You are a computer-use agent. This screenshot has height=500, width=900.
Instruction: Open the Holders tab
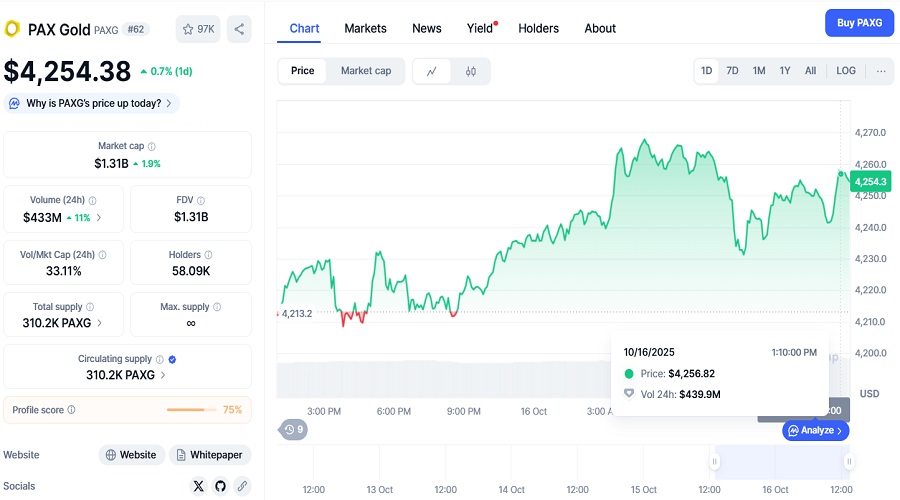[538, 28]
